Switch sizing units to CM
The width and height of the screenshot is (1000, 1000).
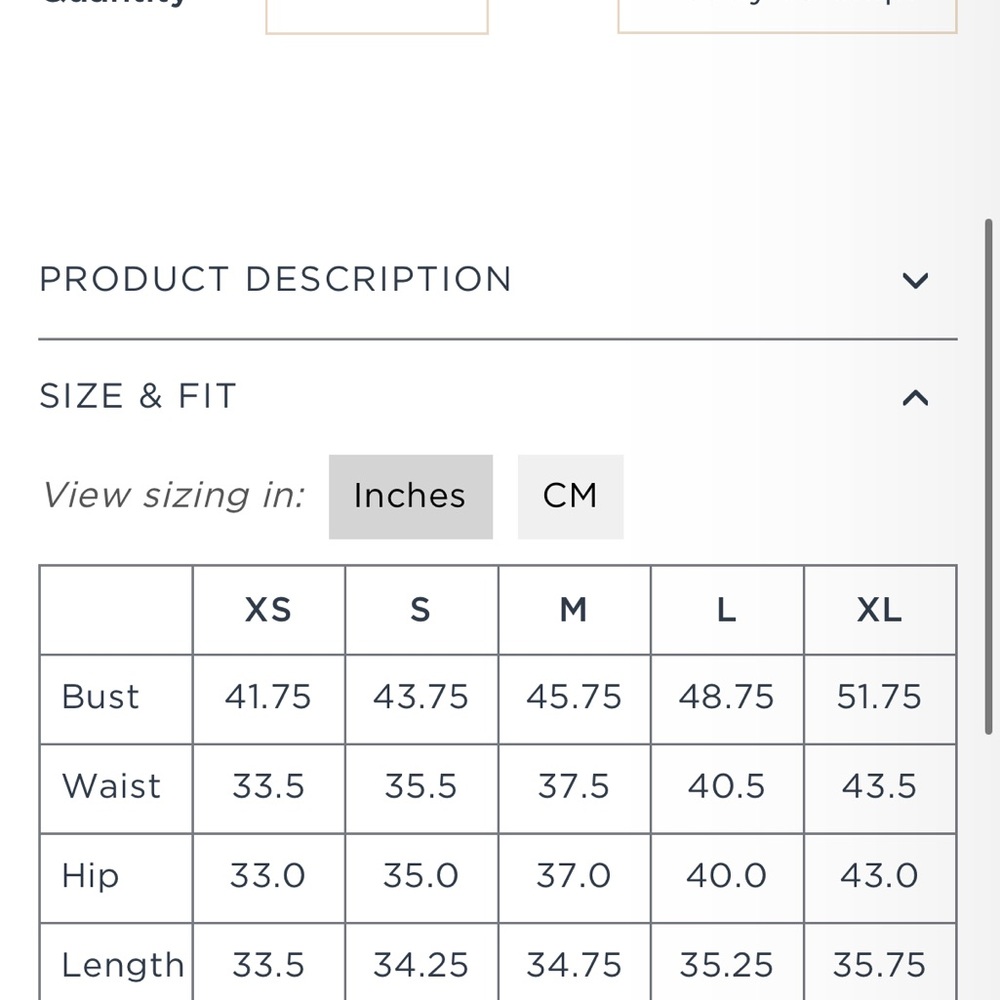click(x=571, y=497)
